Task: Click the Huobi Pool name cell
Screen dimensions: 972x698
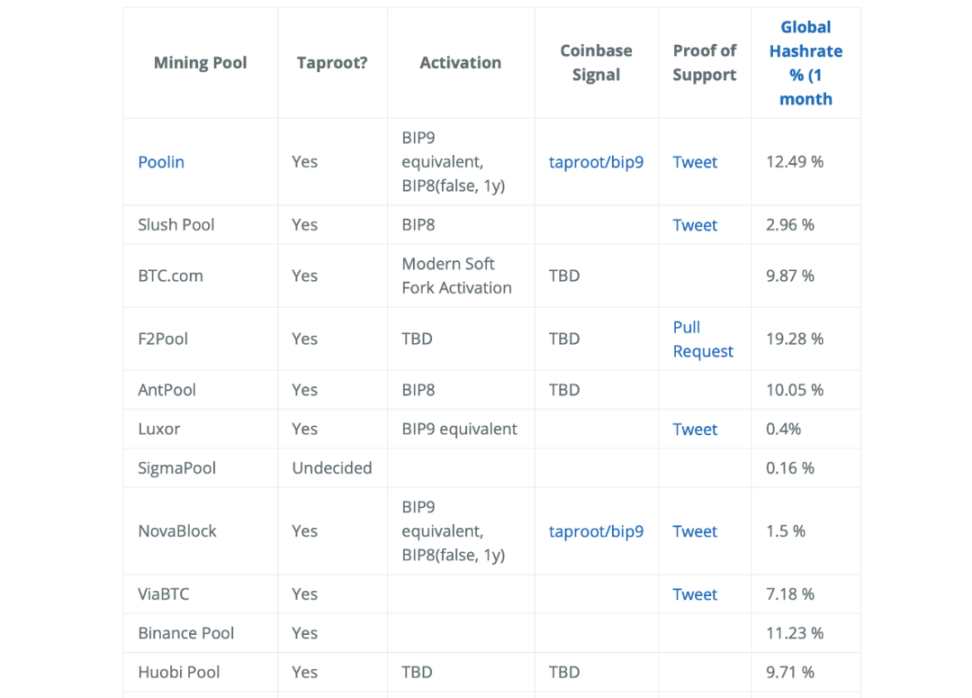Action: coord(179,672)
